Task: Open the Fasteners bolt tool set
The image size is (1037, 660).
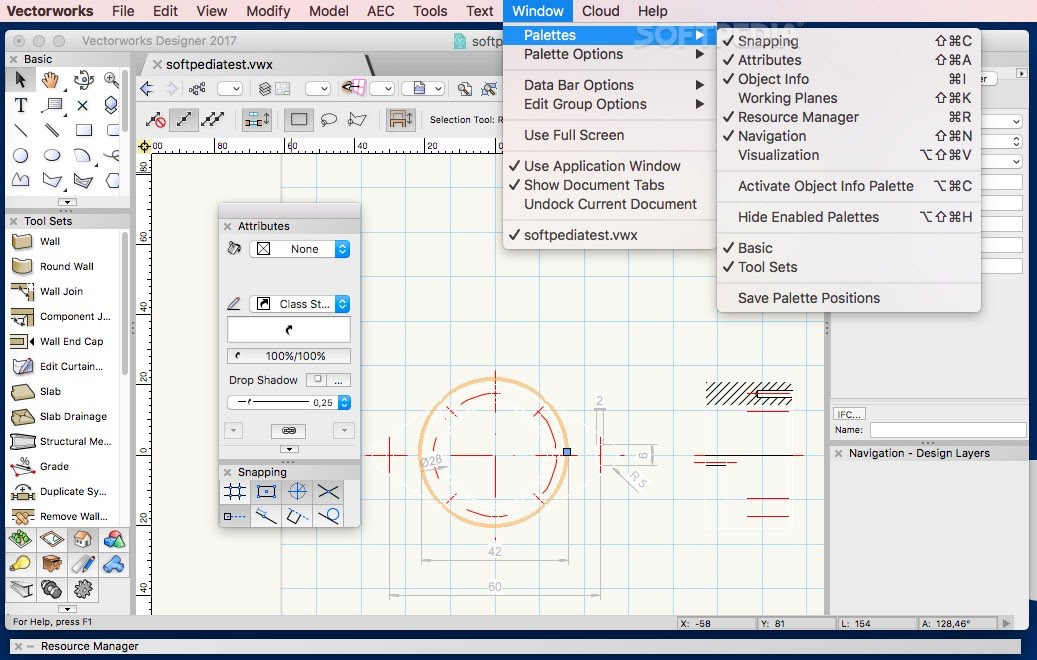Action: pyautogui.click(x=52, y=589)
